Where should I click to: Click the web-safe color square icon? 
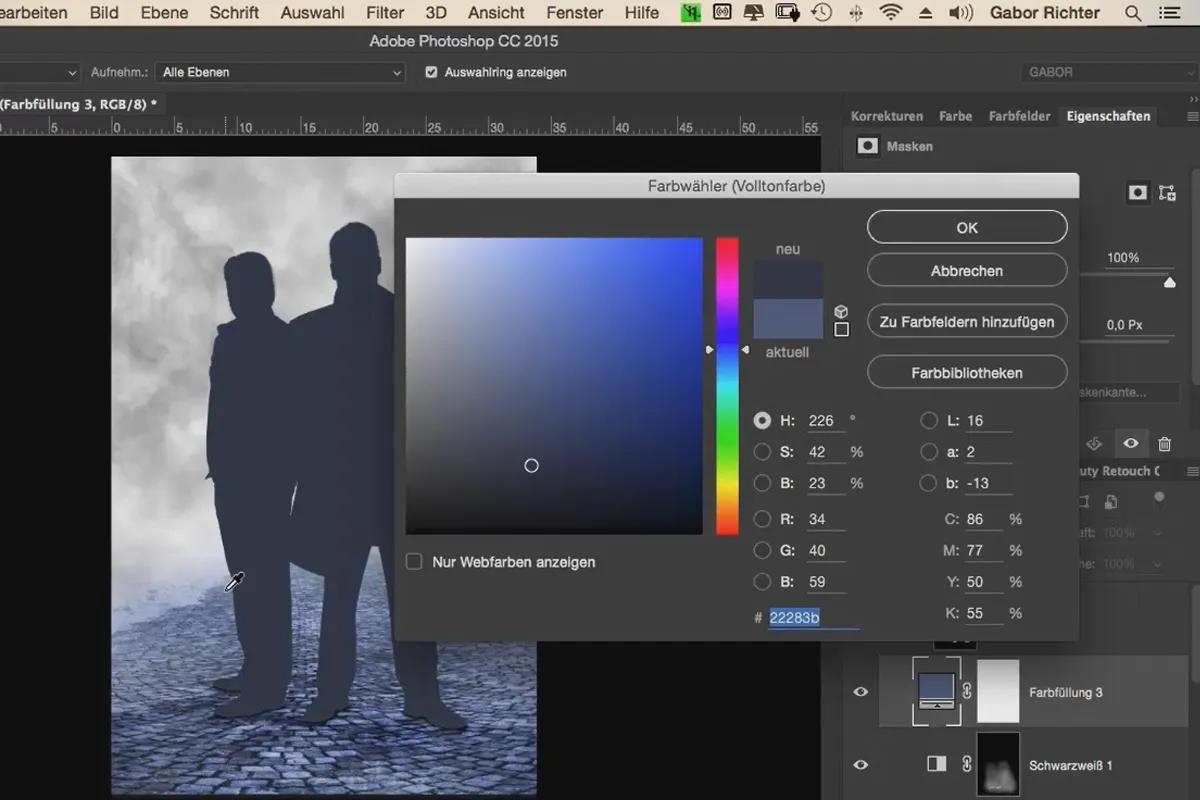842,329
